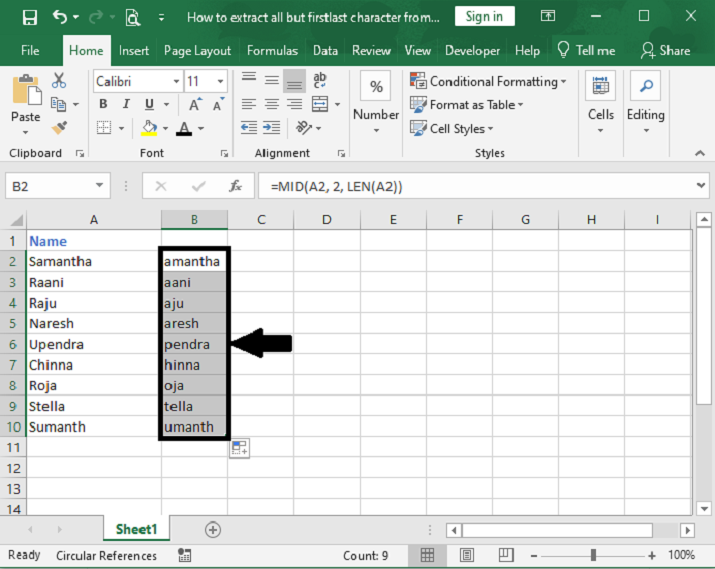Open the Formulas ribbon tab

[272, 50]
